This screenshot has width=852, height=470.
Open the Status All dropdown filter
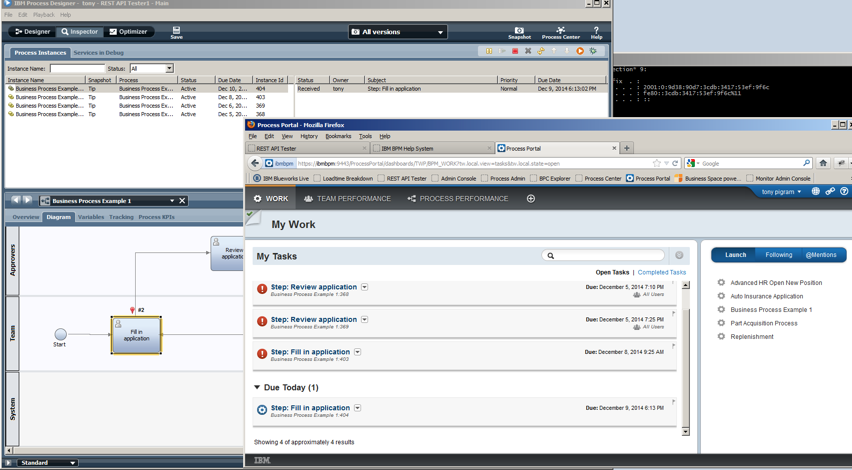coord(152,68)
